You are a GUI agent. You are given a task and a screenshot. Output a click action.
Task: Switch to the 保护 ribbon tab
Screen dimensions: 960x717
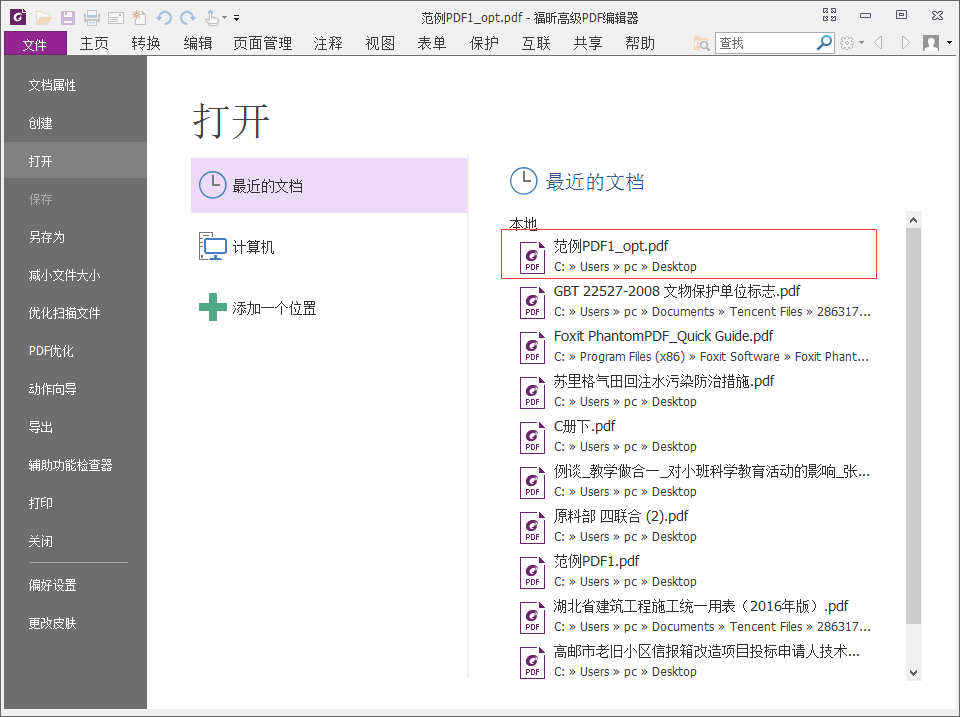click(x=484, y=43)
